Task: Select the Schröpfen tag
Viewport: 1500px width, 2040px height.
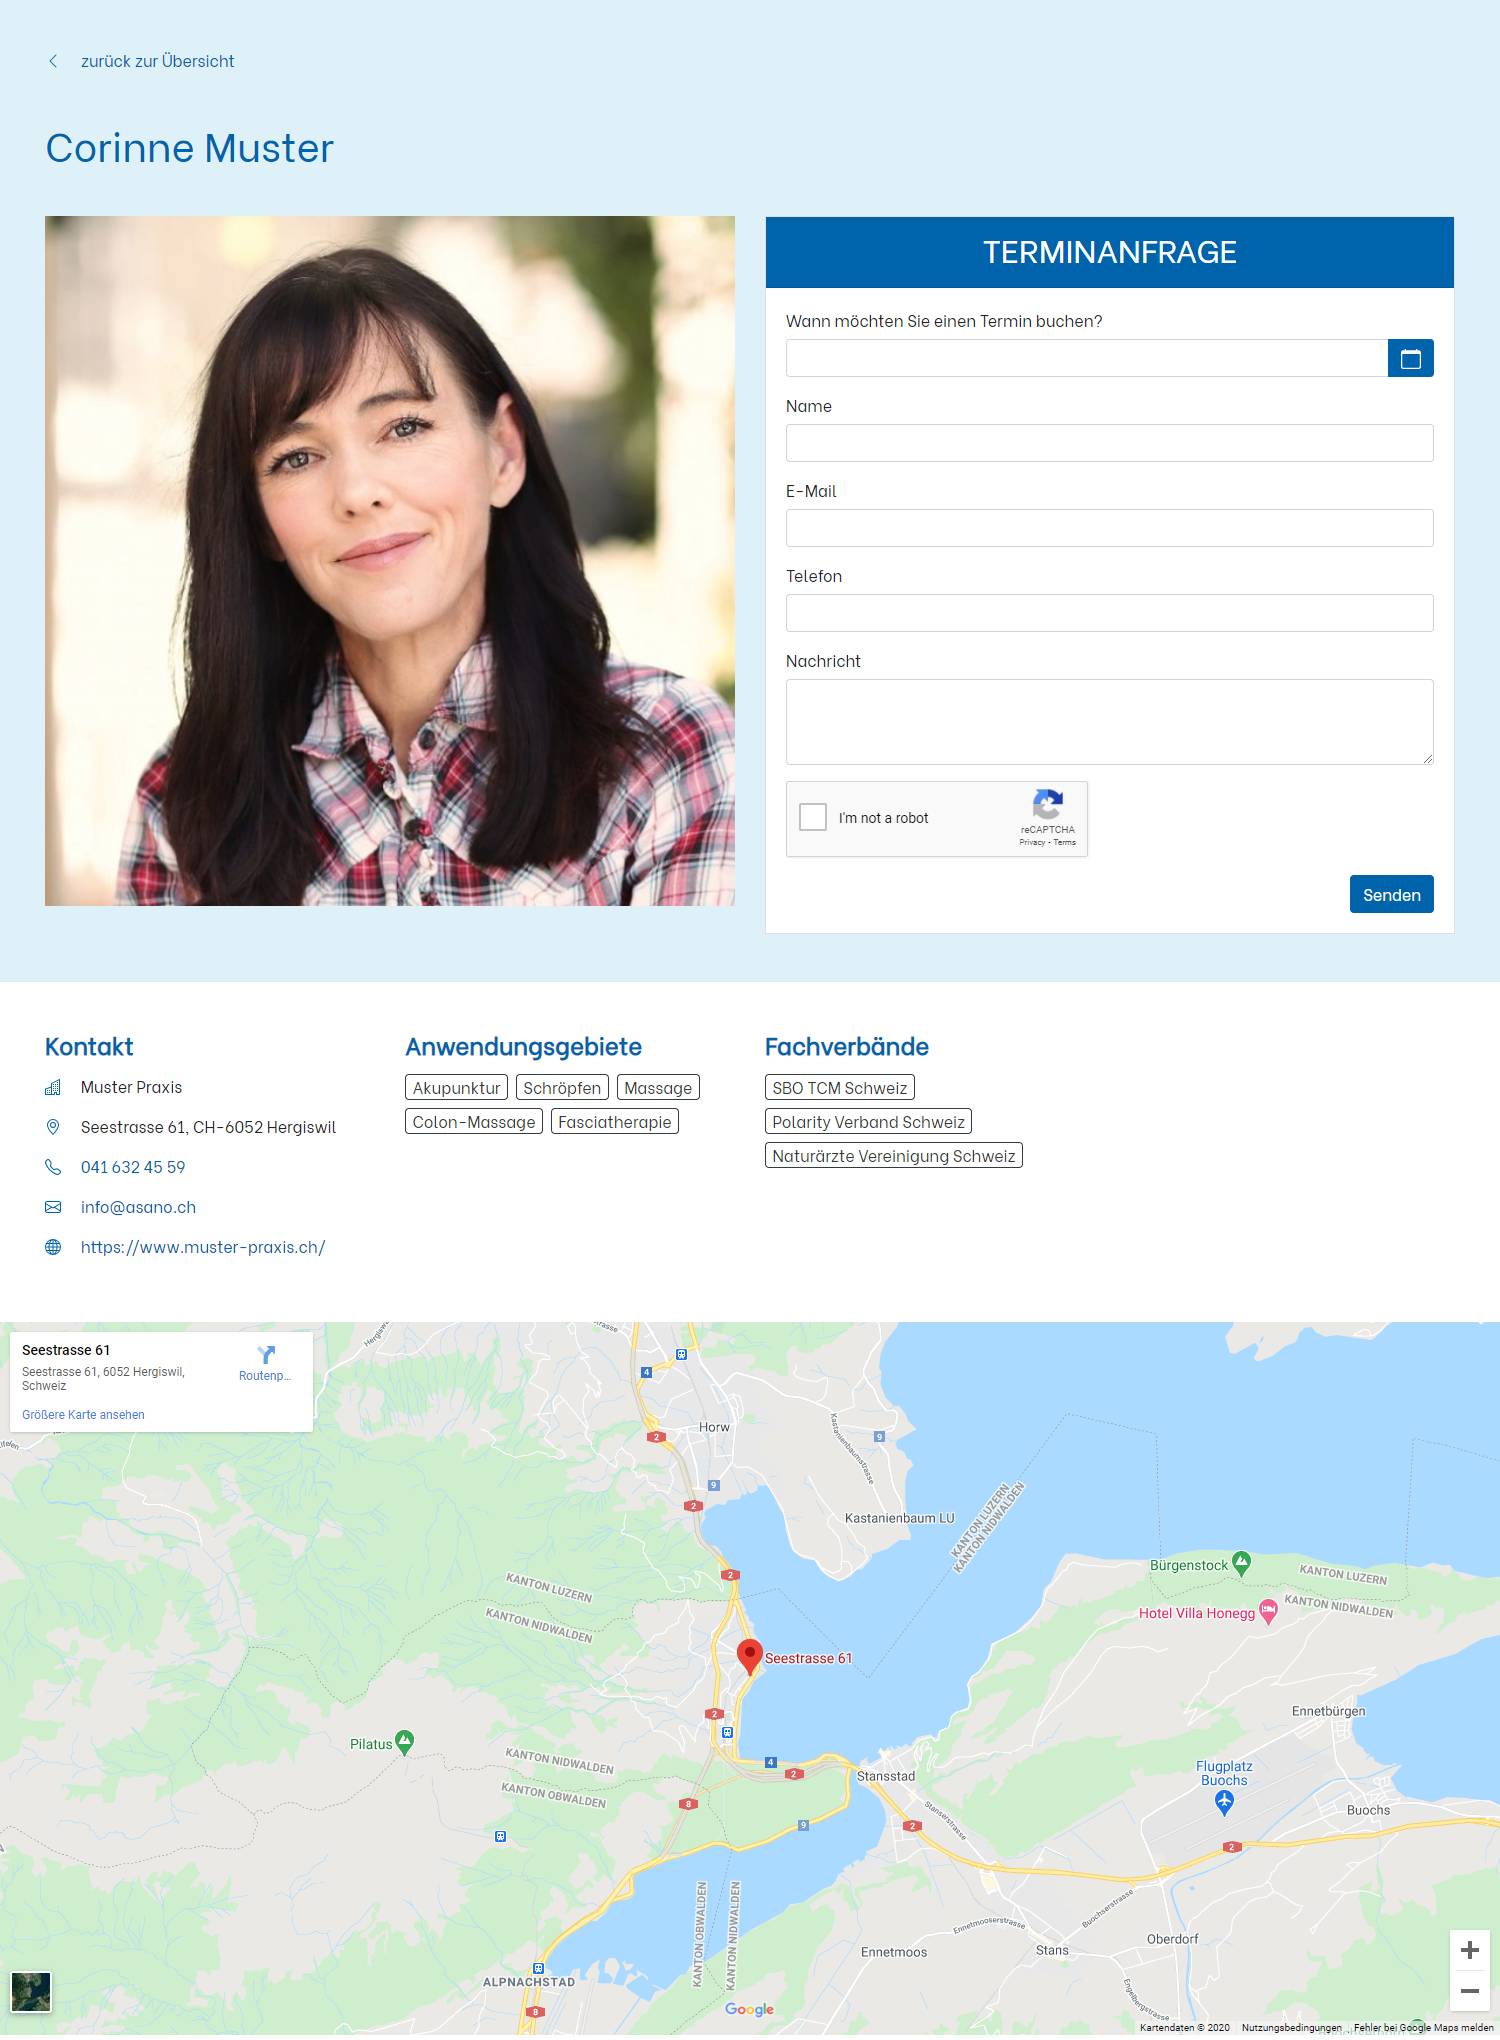Action: 562,1087
